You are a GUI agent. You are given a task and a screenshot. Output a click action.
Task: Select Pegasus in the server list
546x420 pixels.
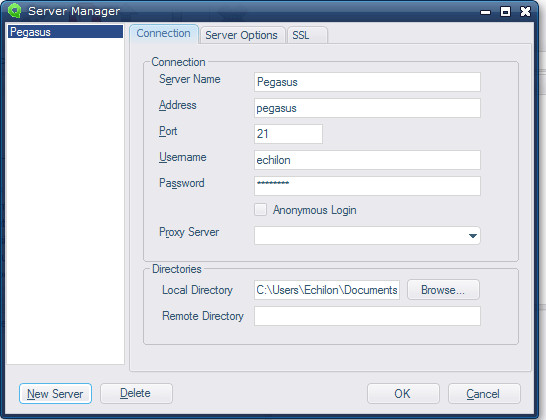[65, 32]
